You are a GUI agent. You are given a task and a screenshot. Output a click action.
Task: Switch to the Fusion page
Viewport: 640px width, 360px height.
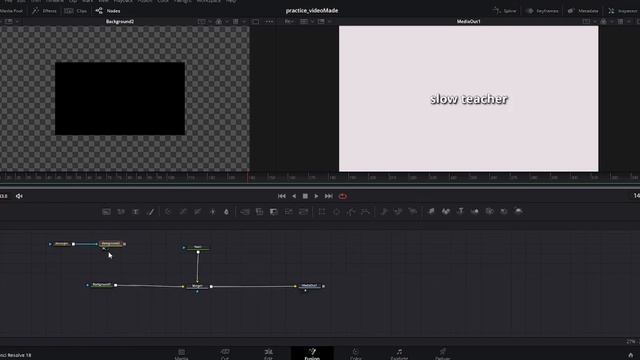[x=312, y=354]
